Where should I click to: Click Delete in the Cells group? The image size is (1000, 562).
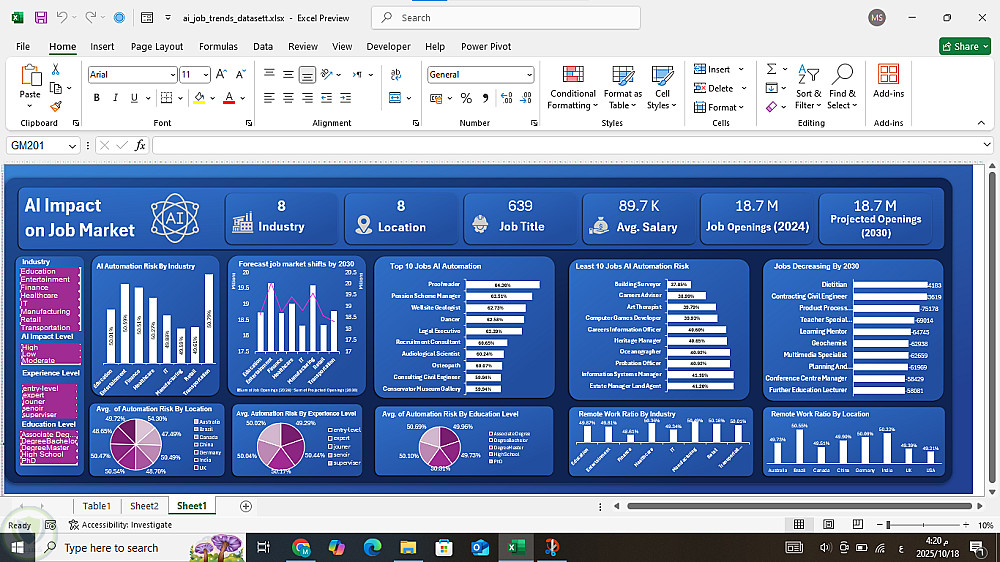click(720, 88)
